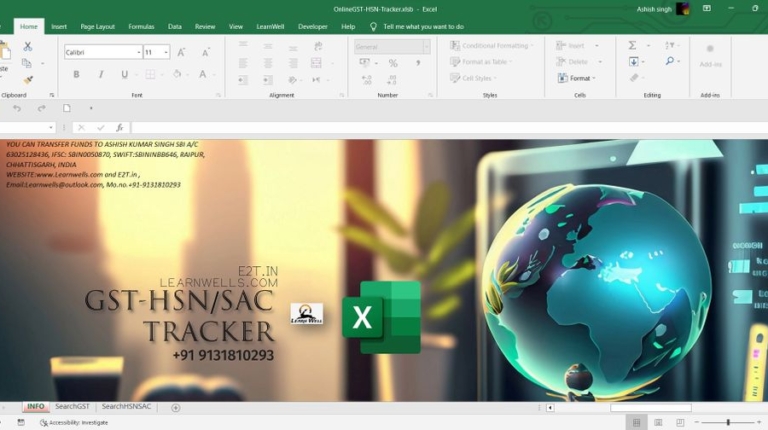The width and height of the screenshot is (768, 430).
Task: Toggle Italic formatting
Action: pyautogui.click(x=101, y=74)
